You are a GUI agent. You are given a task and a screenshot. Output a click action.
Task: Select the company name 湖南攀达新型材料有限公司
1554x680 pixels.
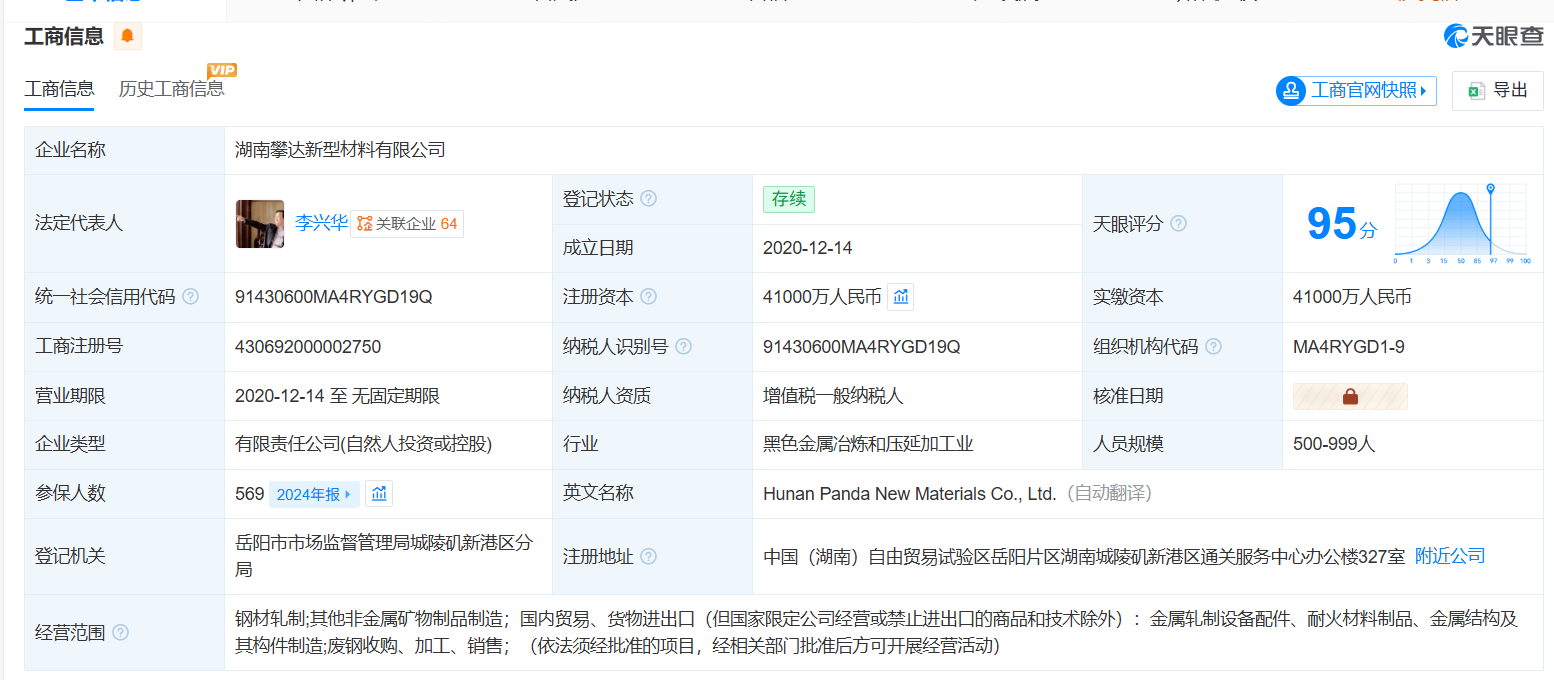pos(340,150)
